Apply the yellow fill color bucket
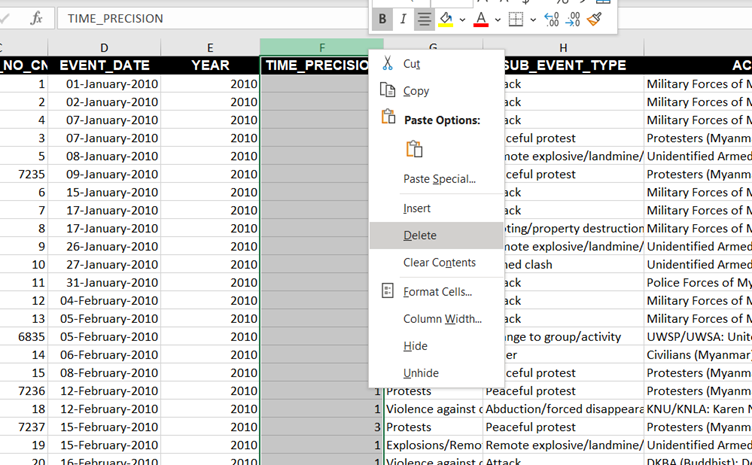Screen dimensions: 752x465 point(446,19)
